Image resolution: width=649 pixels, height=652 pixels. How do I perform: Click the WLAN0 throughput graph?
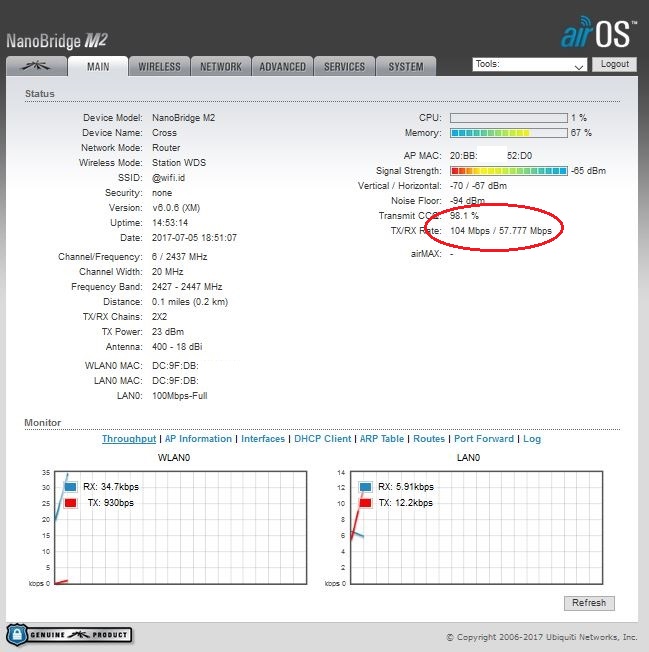click(180, 528)
